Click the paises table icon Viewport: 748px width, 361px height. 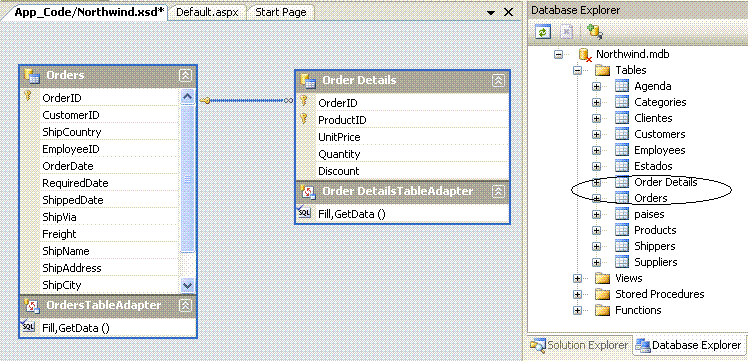coord(622,214)
